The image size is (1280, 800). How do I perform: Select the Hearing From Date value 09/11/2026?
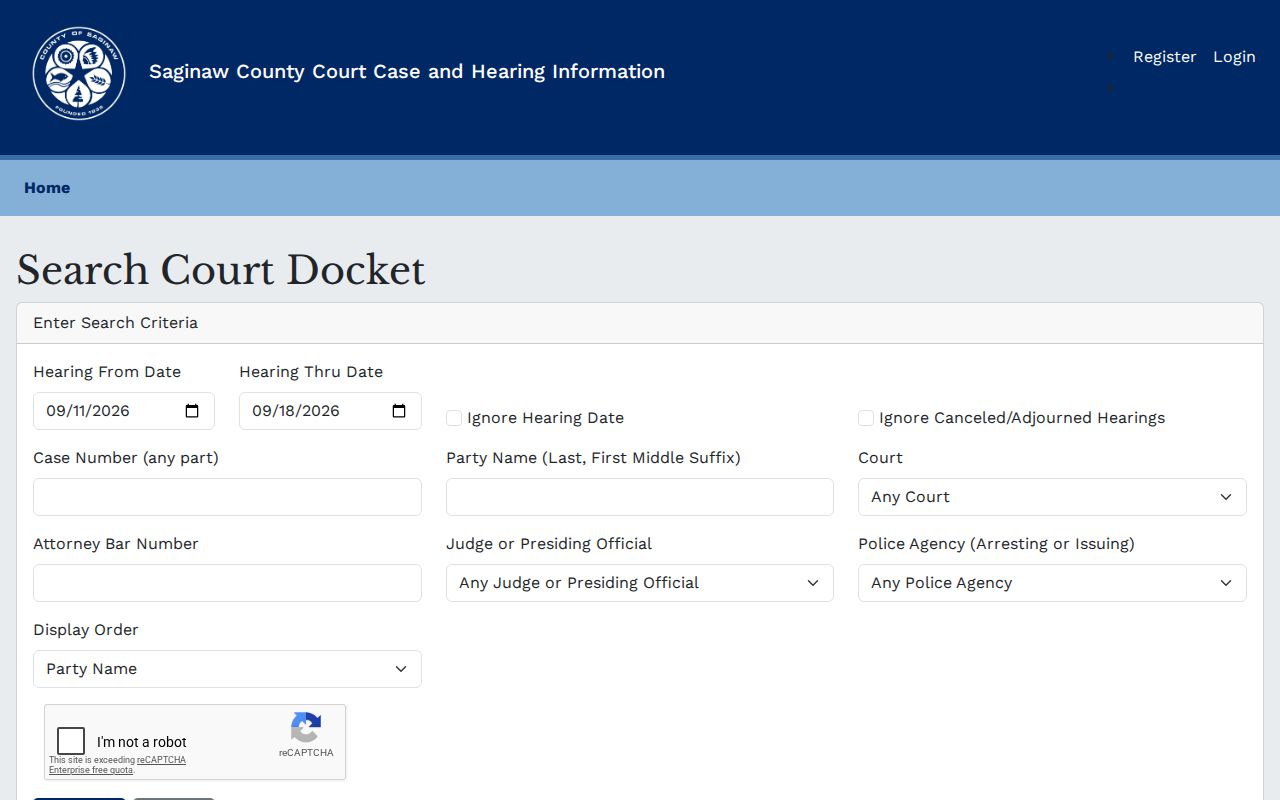88,411
